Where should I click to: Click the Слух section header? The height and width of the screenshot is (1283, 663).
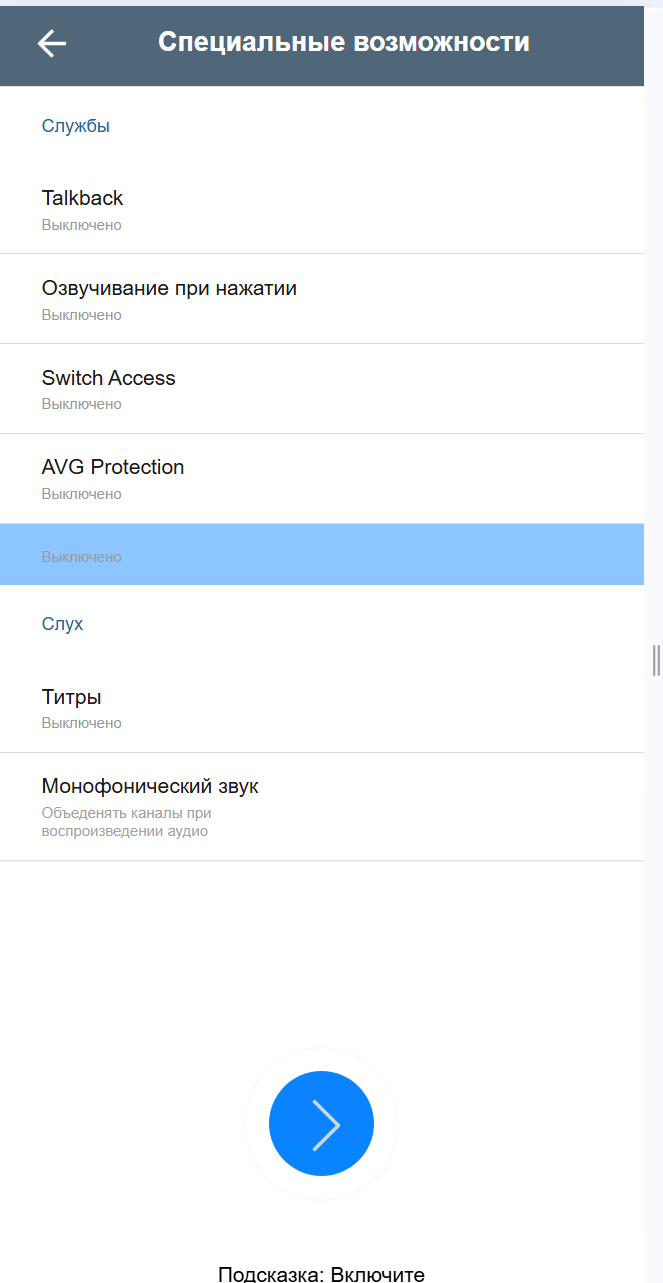coord(62,624)
